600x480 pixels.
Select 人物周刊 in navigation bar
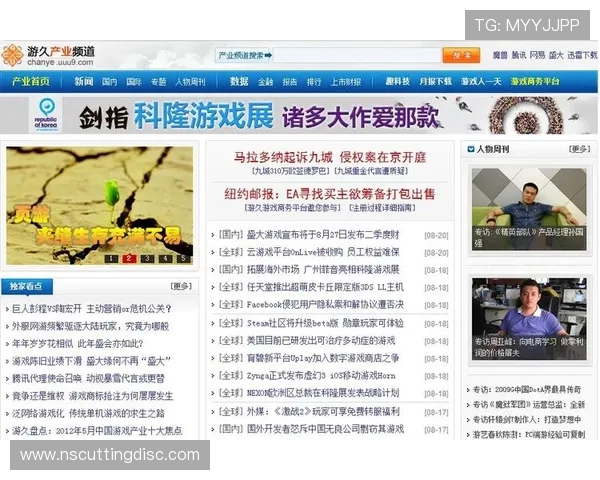(x=191, y=82)
